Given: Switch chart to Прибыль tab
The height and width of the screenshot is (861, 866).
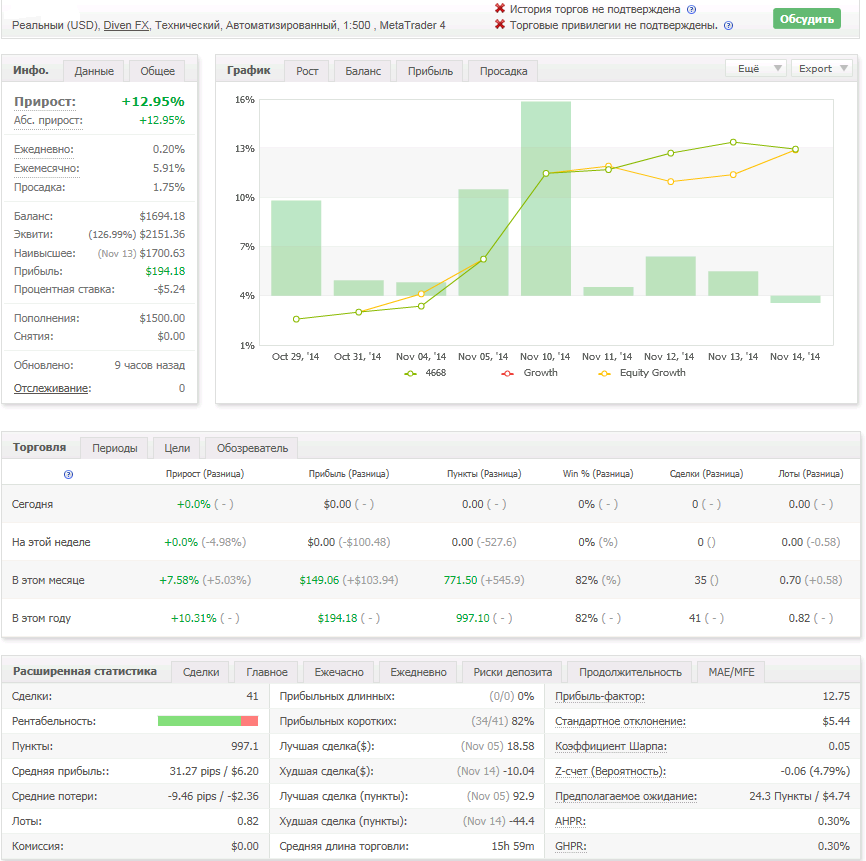Looking at the screenshot, I should 430,71.
